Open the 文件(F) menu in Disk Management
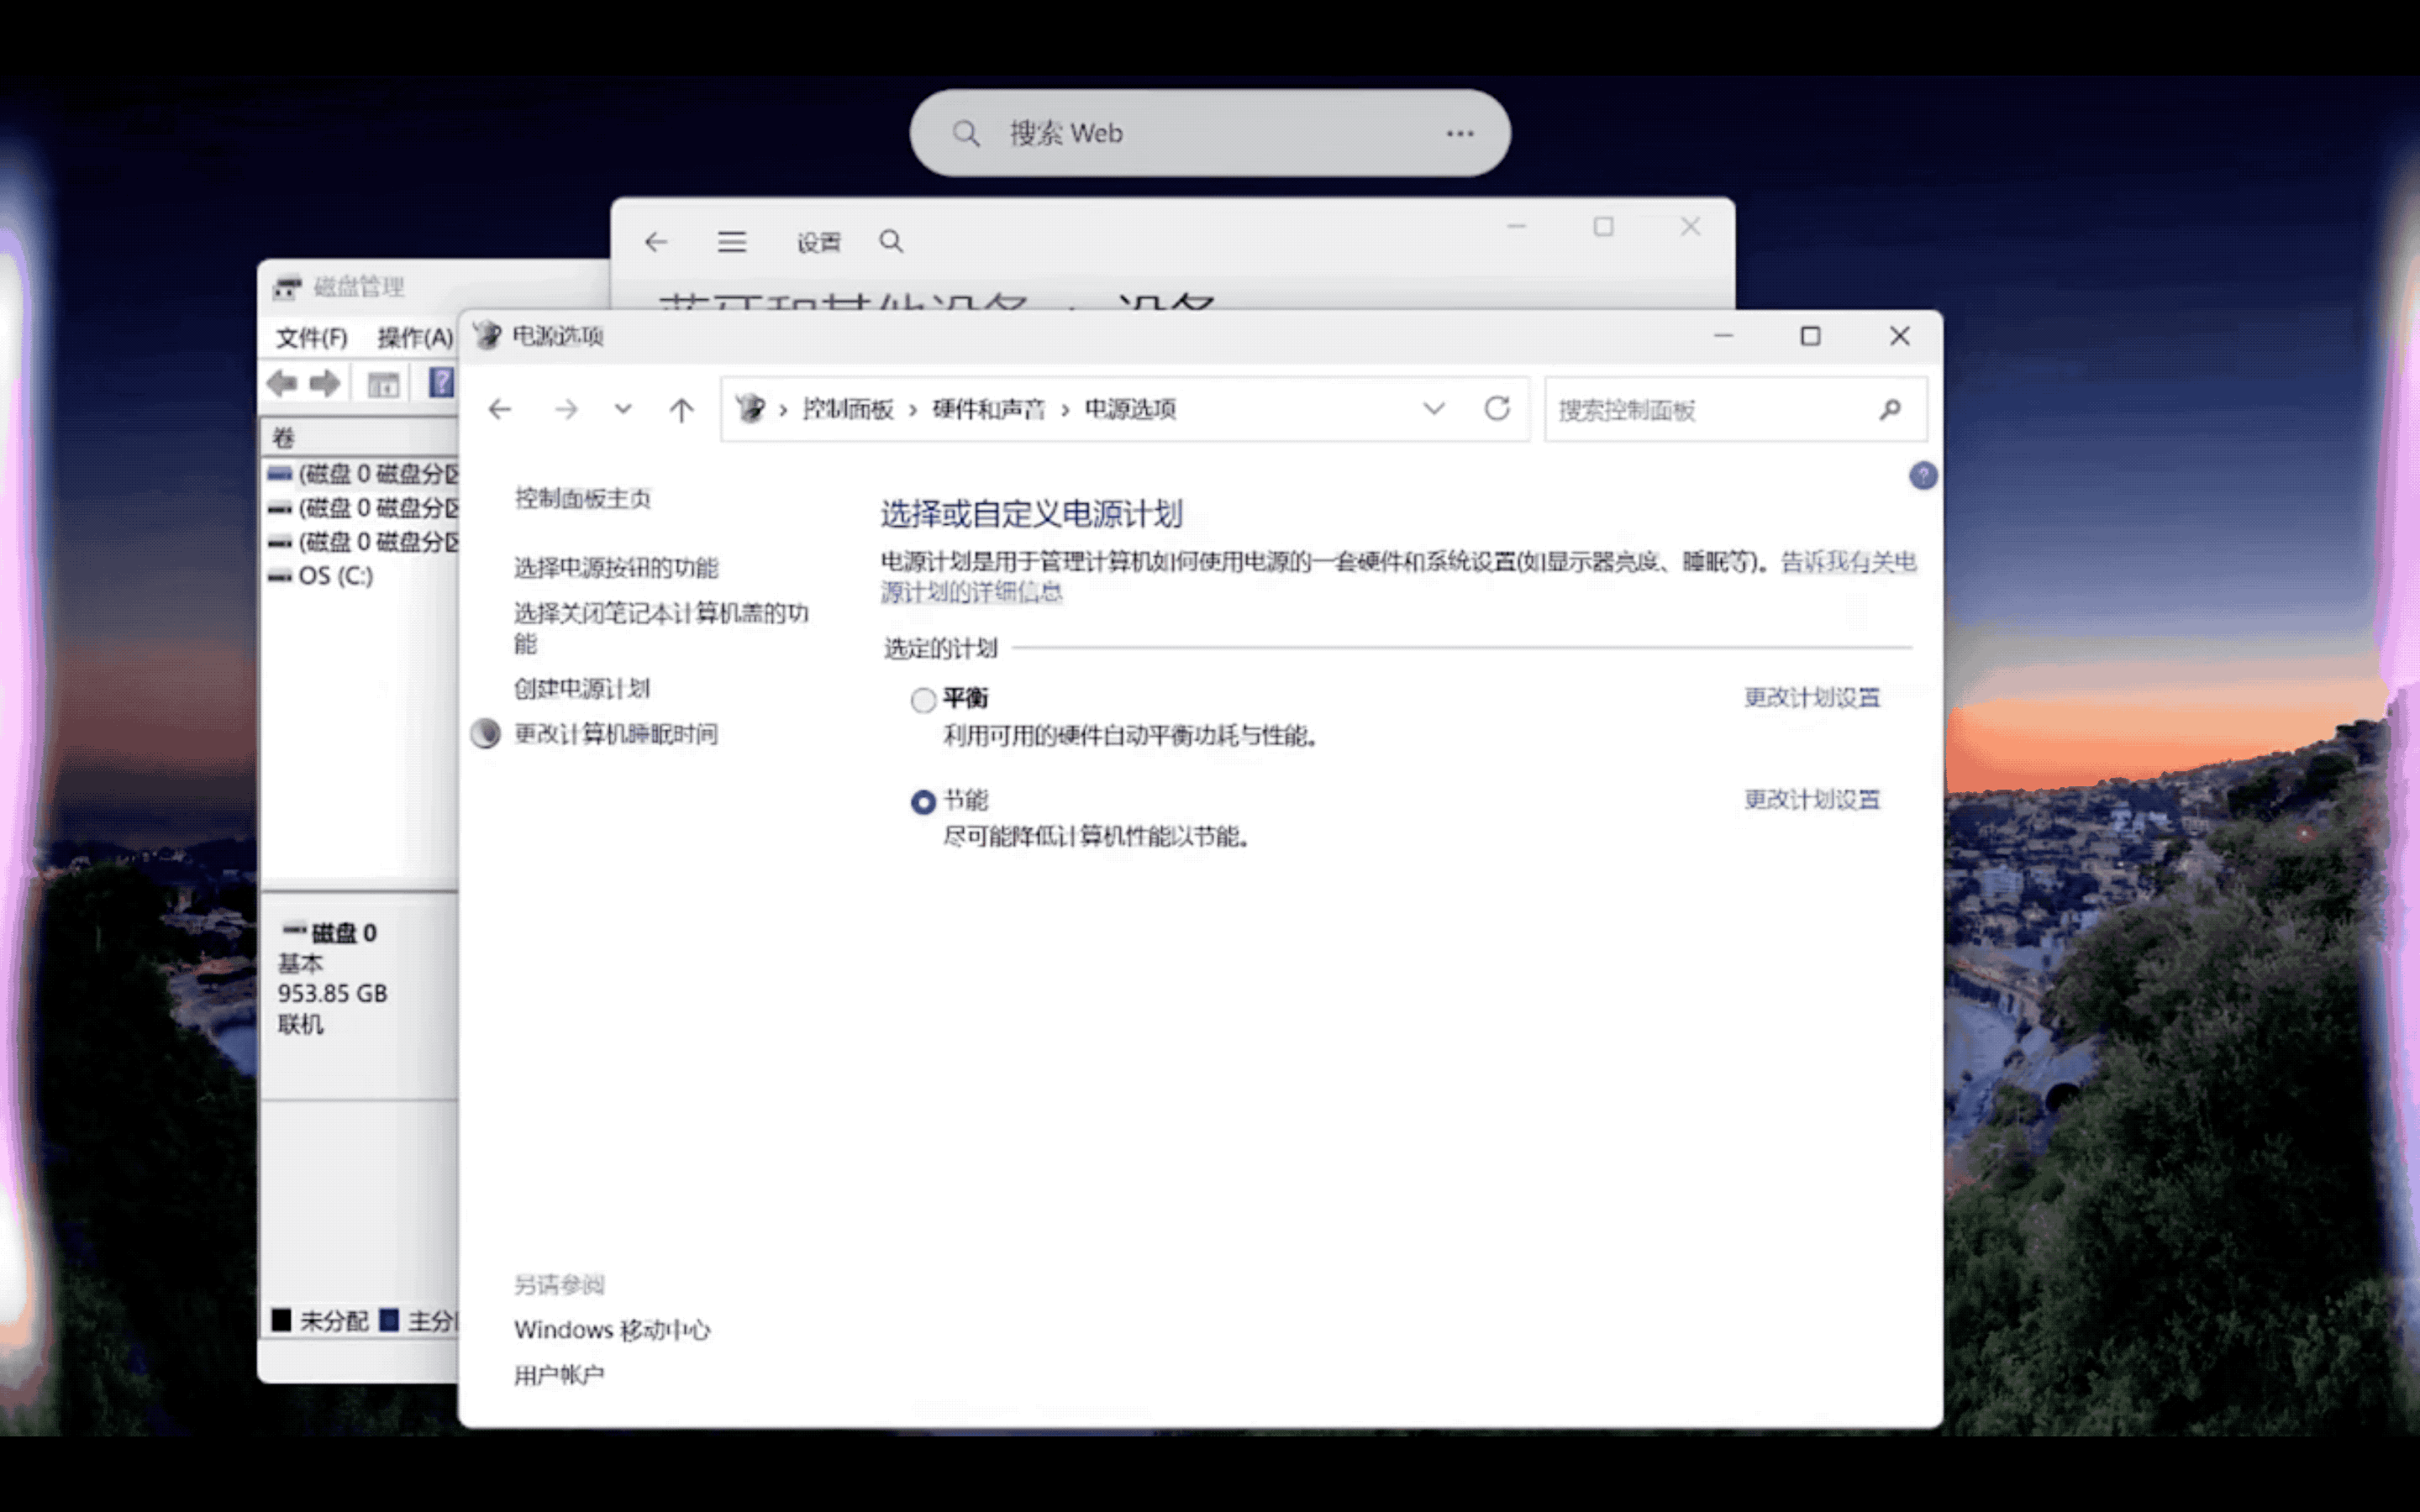The image size is (2420, 1512). point(311,338)
